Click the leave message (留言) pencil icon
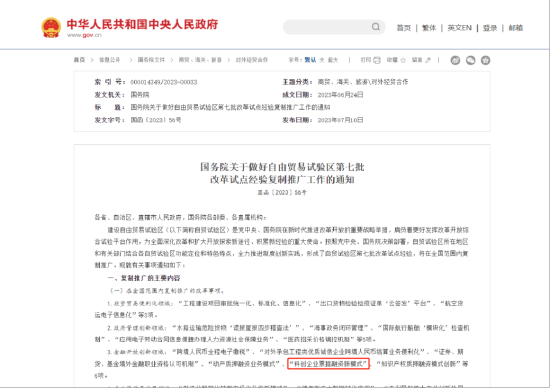This screenshot has height=388, width=550. click(x=428, y=60)
